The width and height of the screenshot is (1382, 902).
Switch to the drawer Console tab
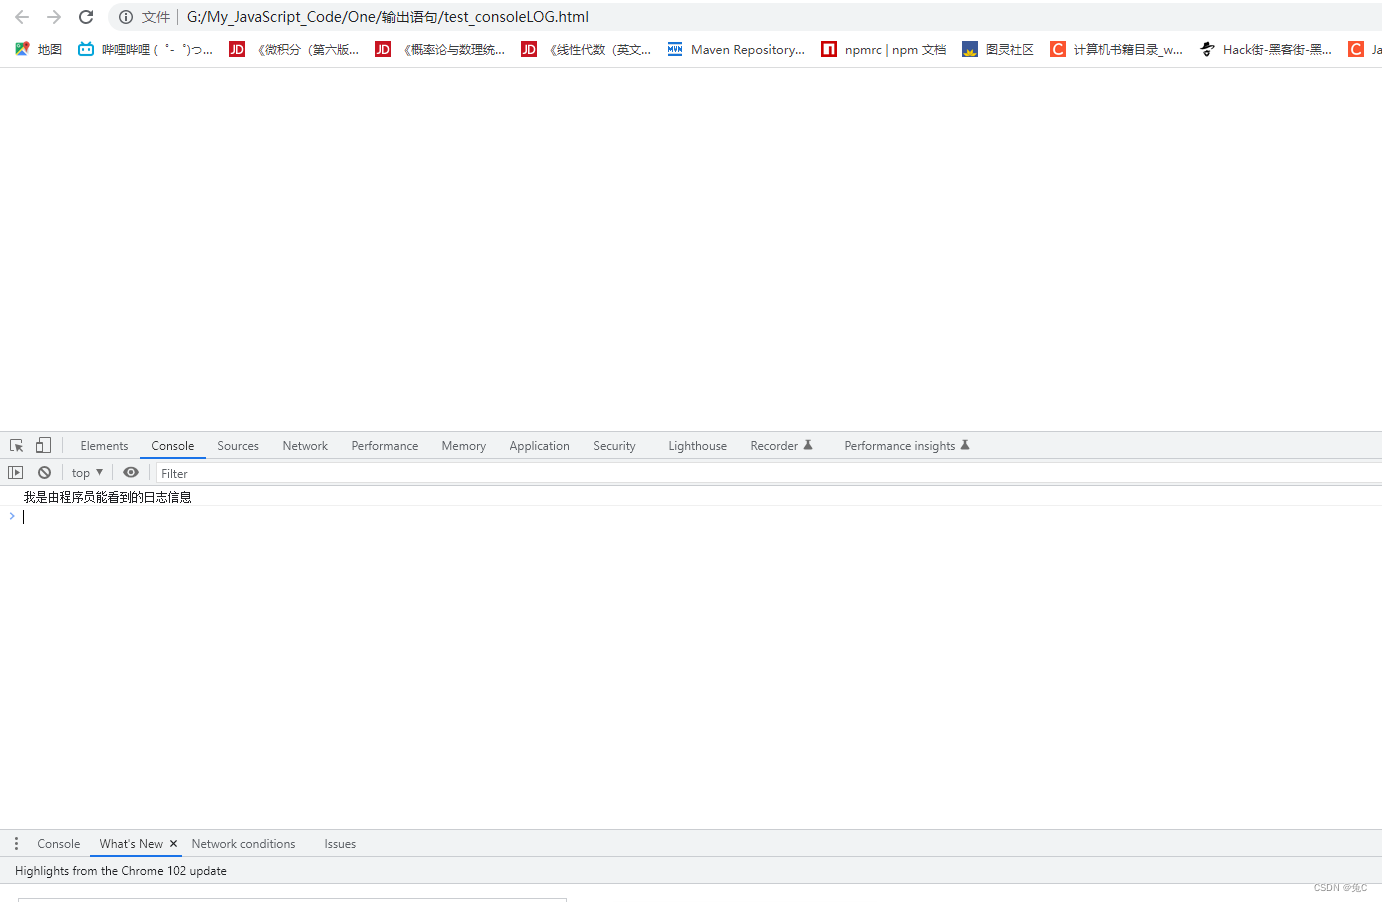pyautogui.click(x=59, y=844)
